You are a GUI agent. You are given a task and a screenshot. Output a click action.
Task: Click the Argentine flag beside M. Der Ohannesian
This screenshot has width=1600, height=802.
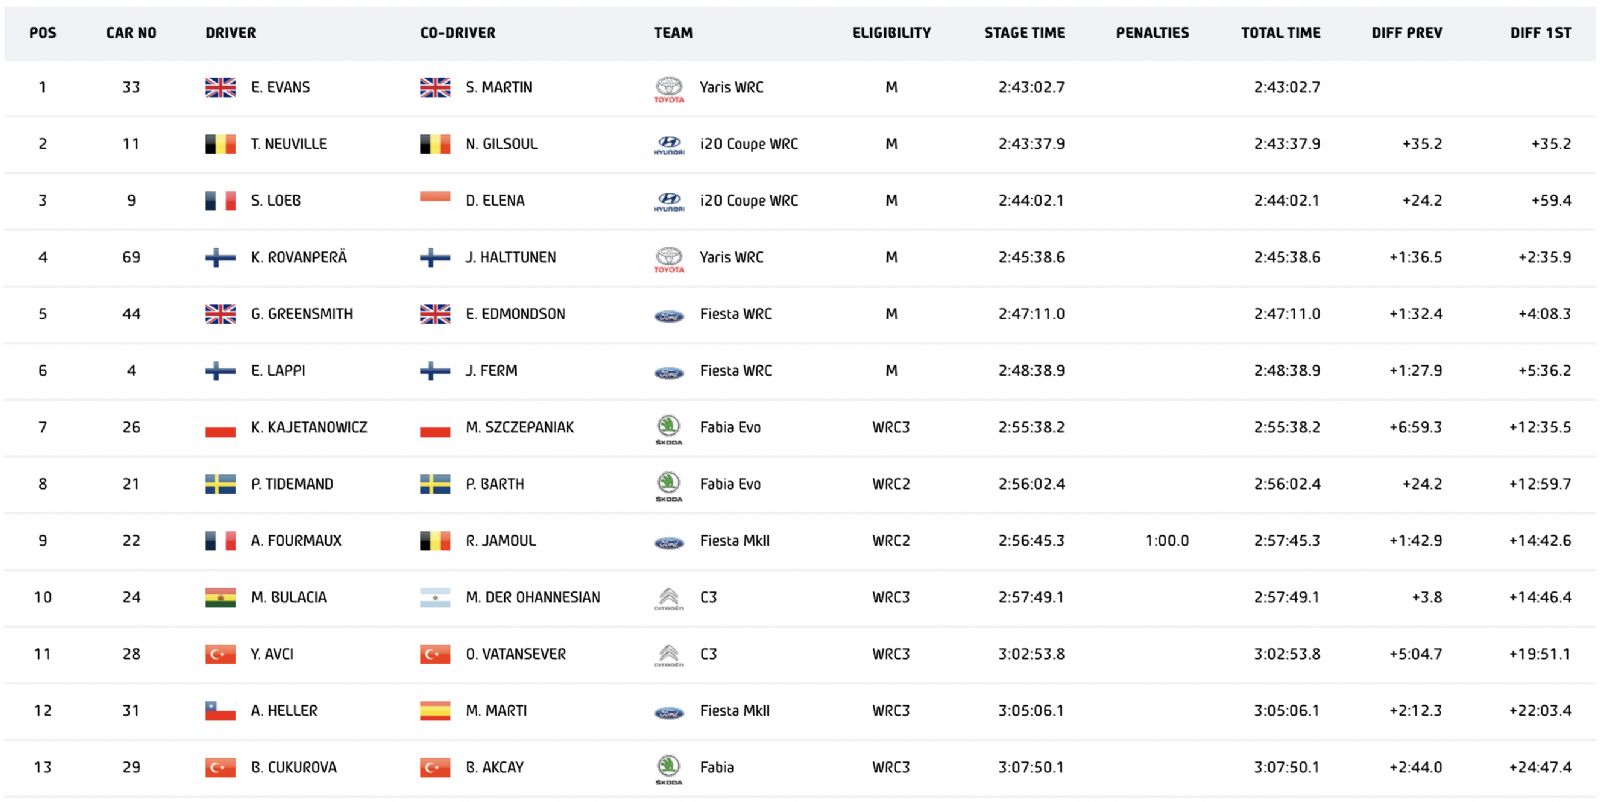(435, 598)
